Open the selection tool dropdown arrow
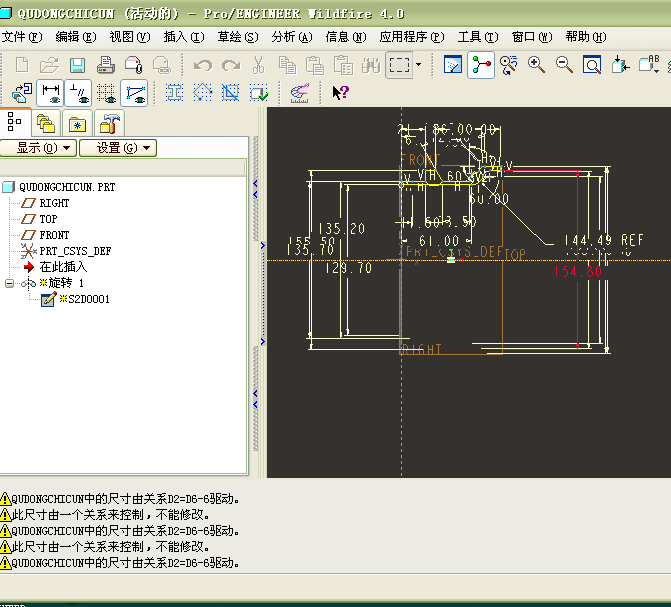Screen dimensions: 671x607 click(x=419, y=65)
